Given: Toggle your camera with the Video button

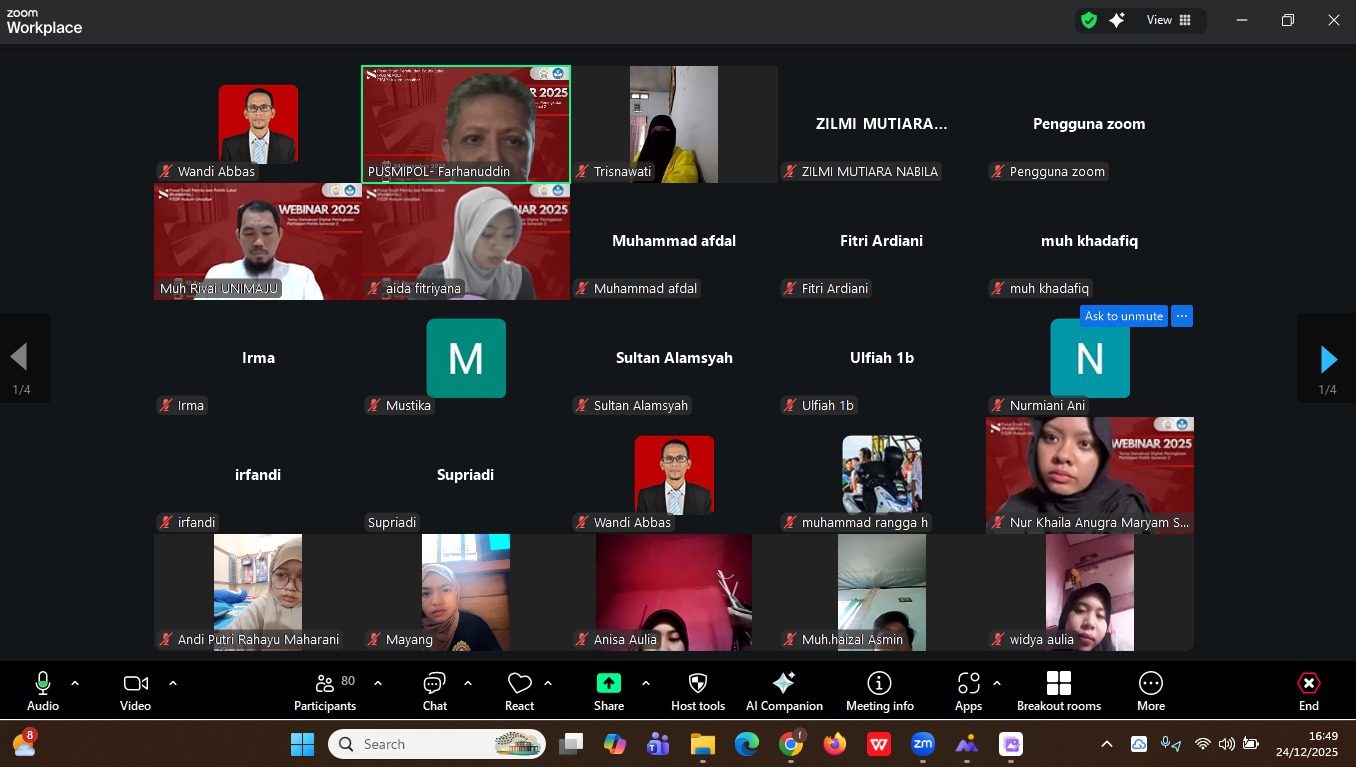Looking at the screenshot, I should [x=135, y=690].
